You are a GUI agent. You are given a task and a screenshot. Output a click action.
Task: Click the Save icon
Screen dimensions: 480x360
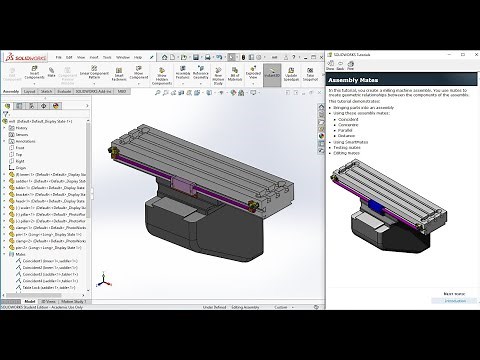(x=196, y=57)
